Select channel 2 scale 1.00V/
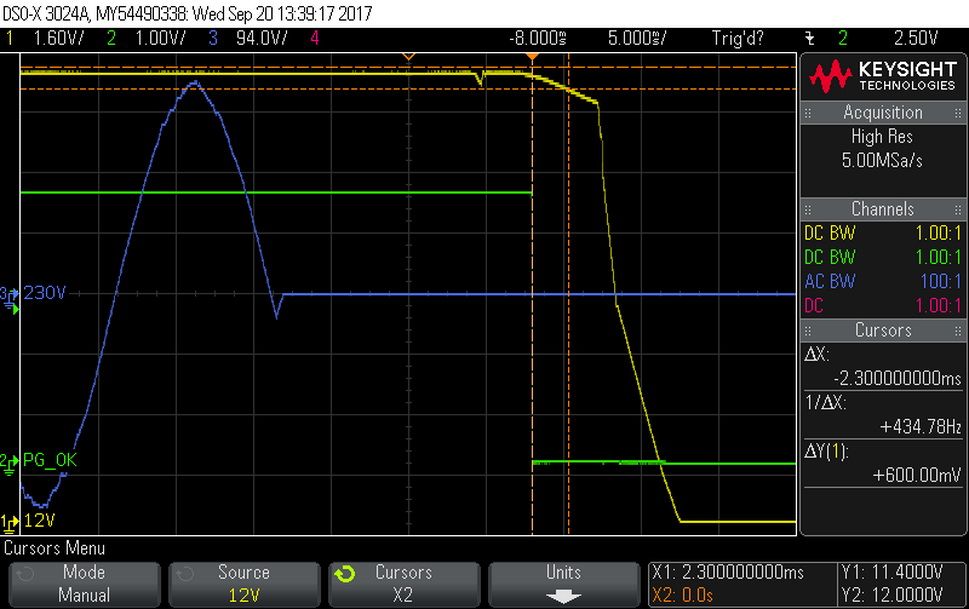This screenshot has height=609, width=969. pos(160,38)
